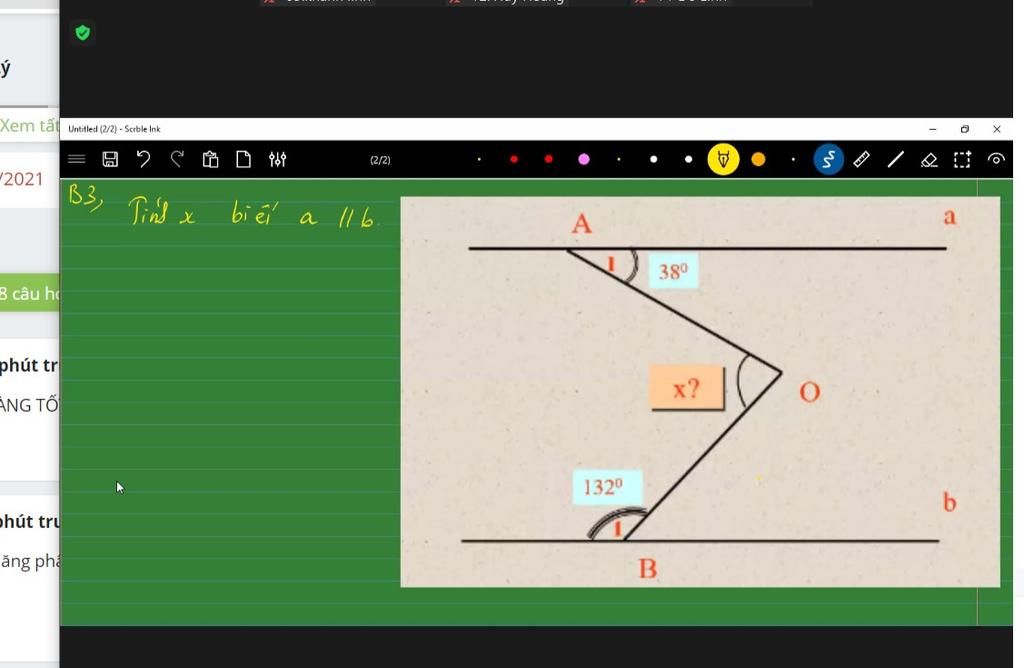The image size is (1024, 668).
Task: Close the Scrble Ink window
Action: point(997,129)
